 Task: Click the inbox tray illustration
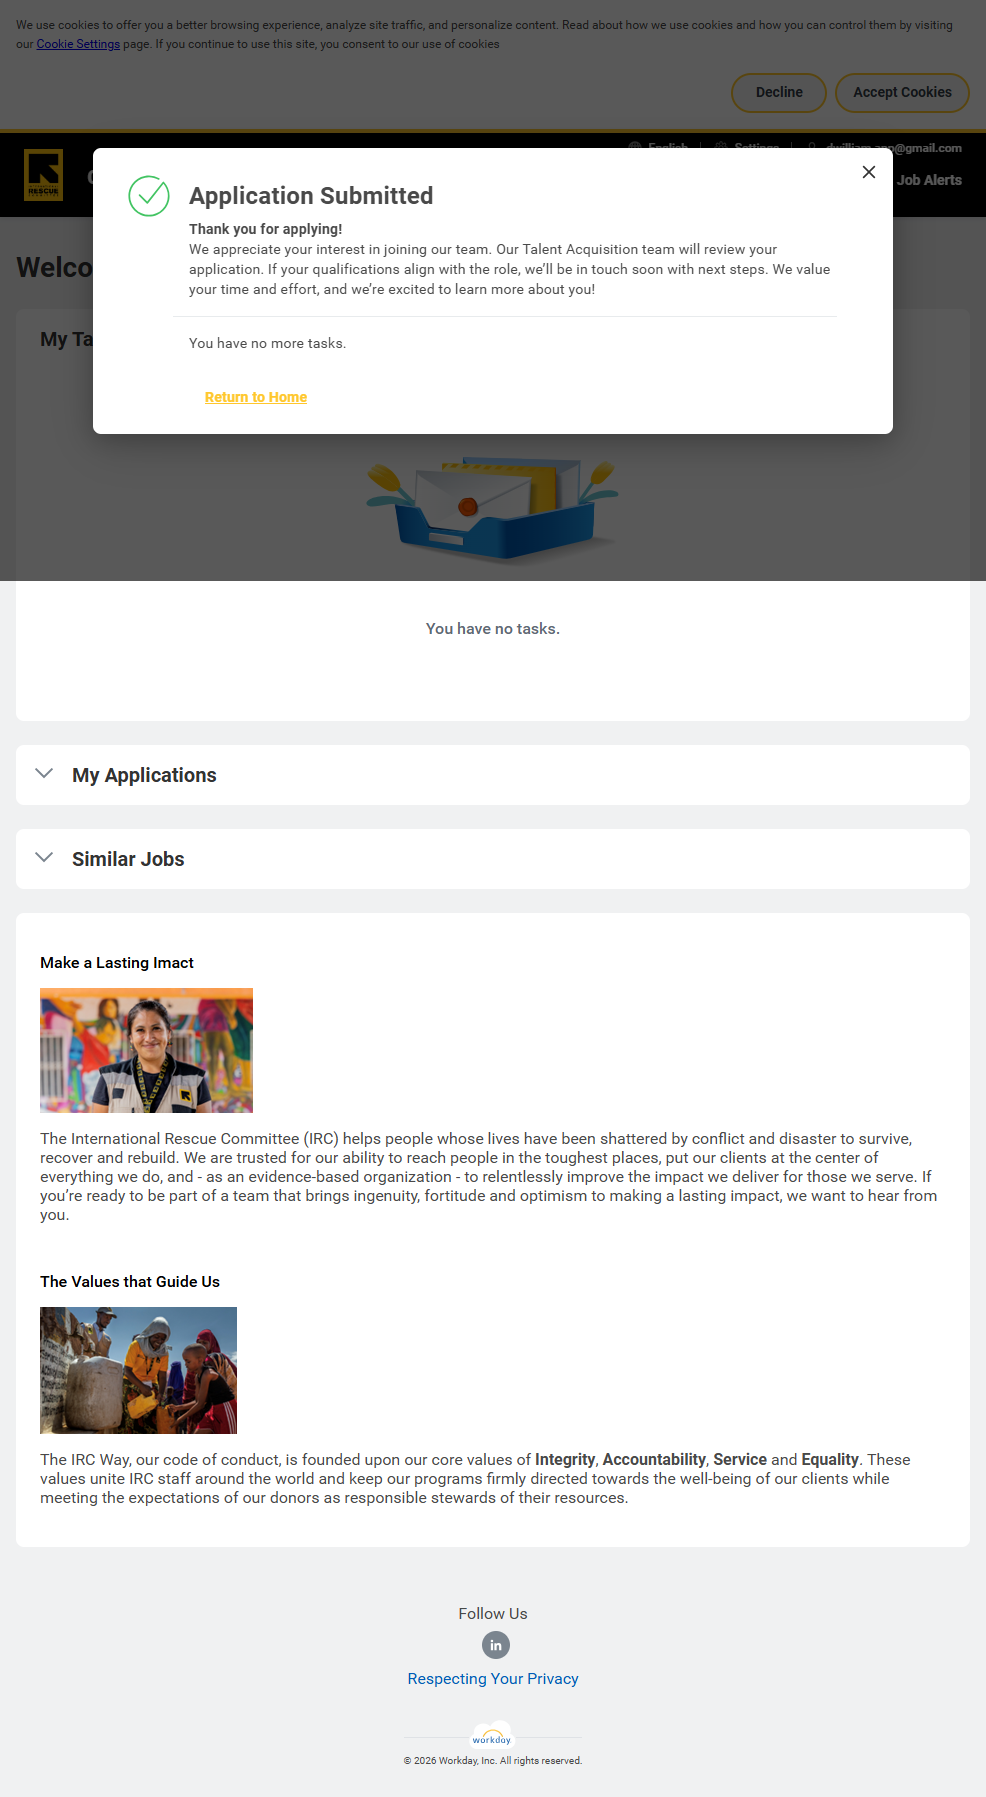click(493, 510)
